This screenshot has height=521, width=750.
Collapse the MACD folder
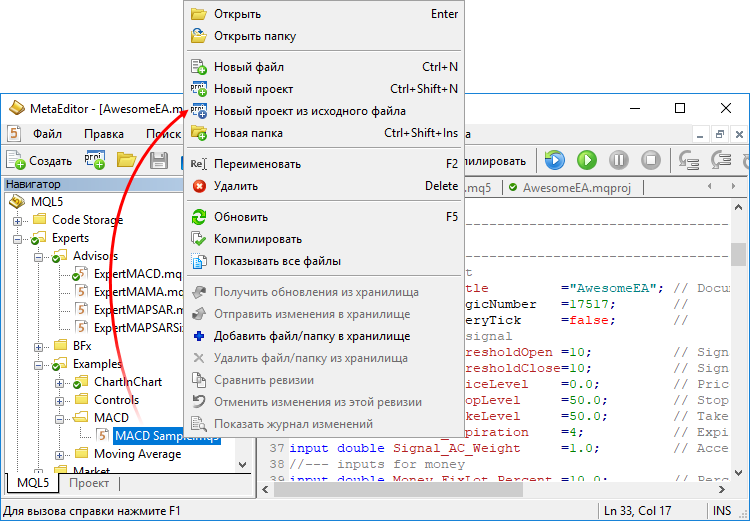point(59,419)
